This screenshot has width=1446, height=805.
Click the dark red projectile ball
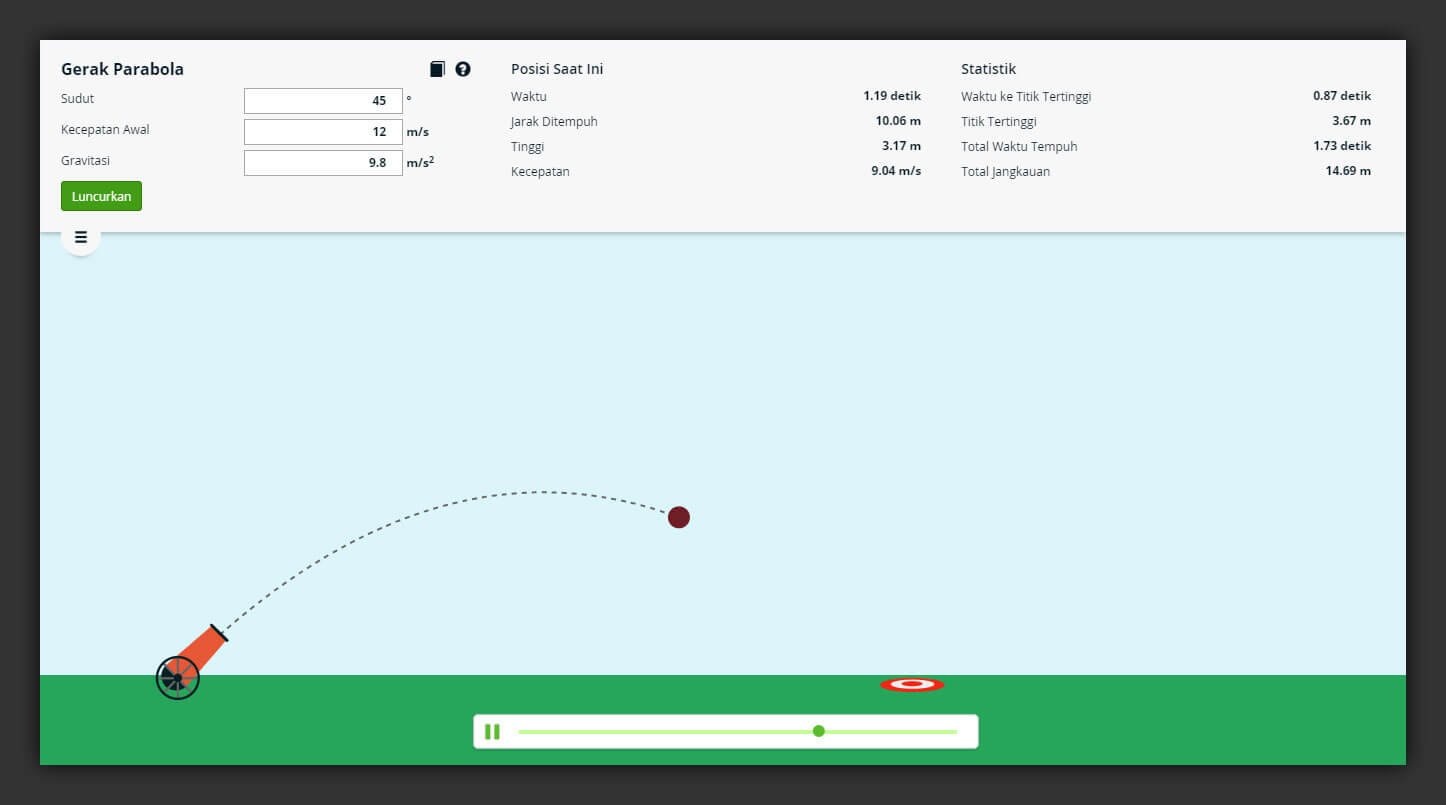pyautogui.click(x=679, y=517)
